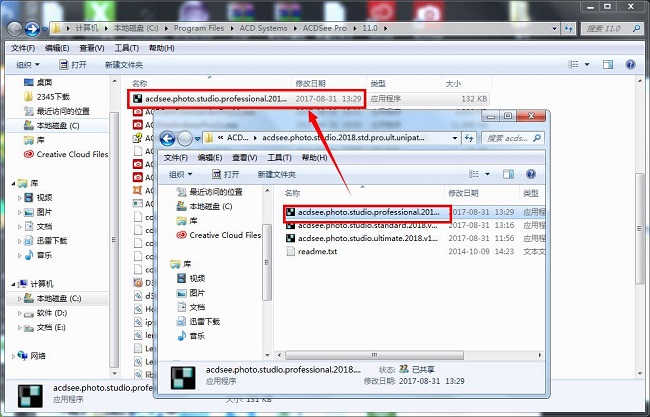This screenshot has height=417, width=650.
Task: Open 查看(V) menu in back window
Action: [92, 48]
